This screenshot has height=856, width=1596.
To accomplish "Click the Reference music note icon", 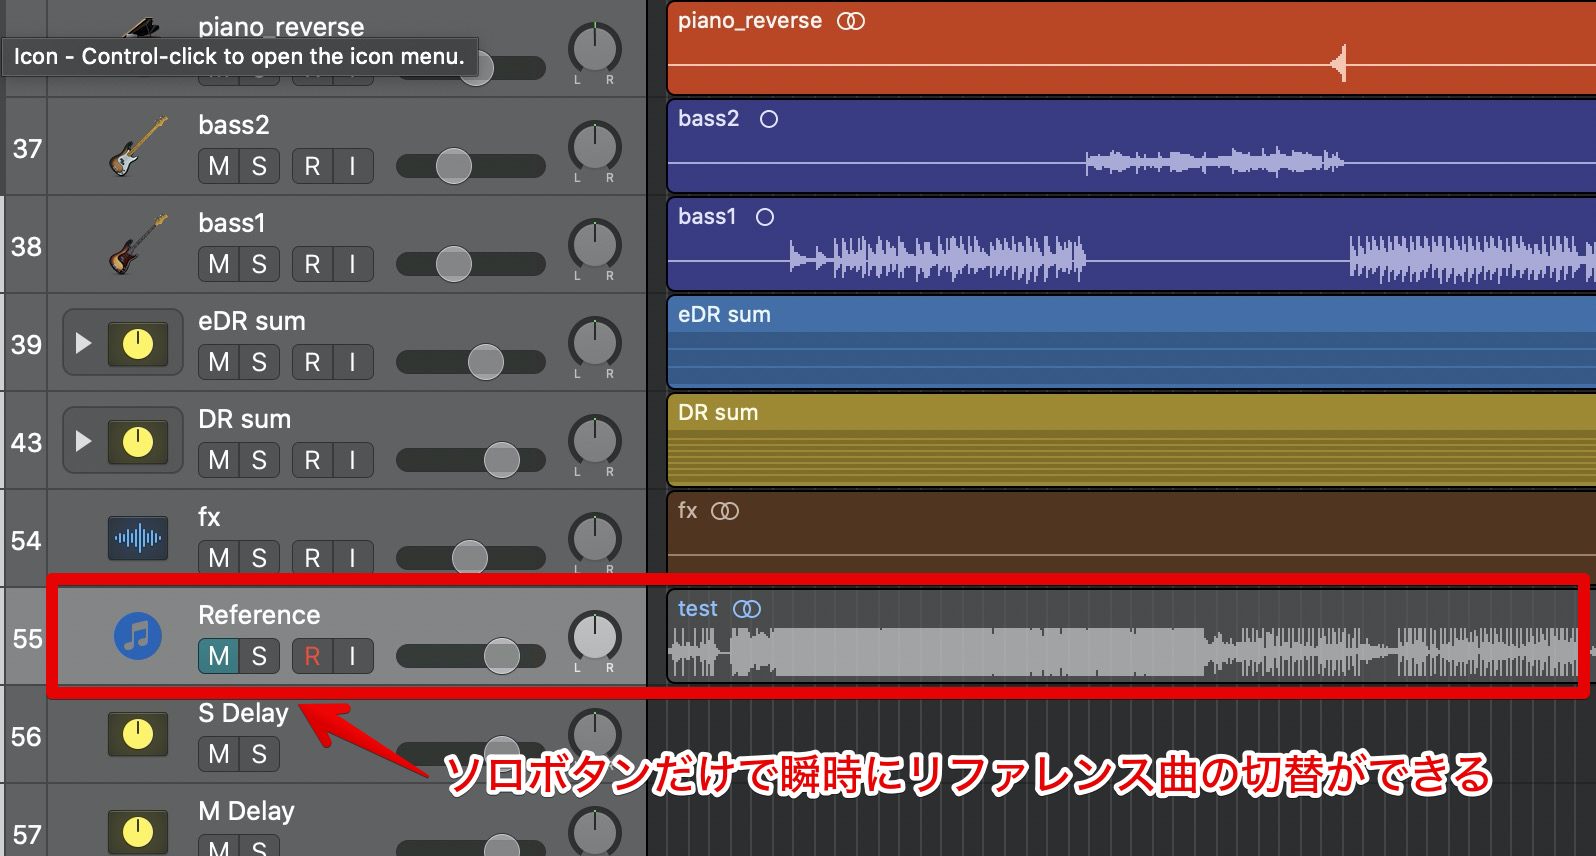I will (137, 635).
